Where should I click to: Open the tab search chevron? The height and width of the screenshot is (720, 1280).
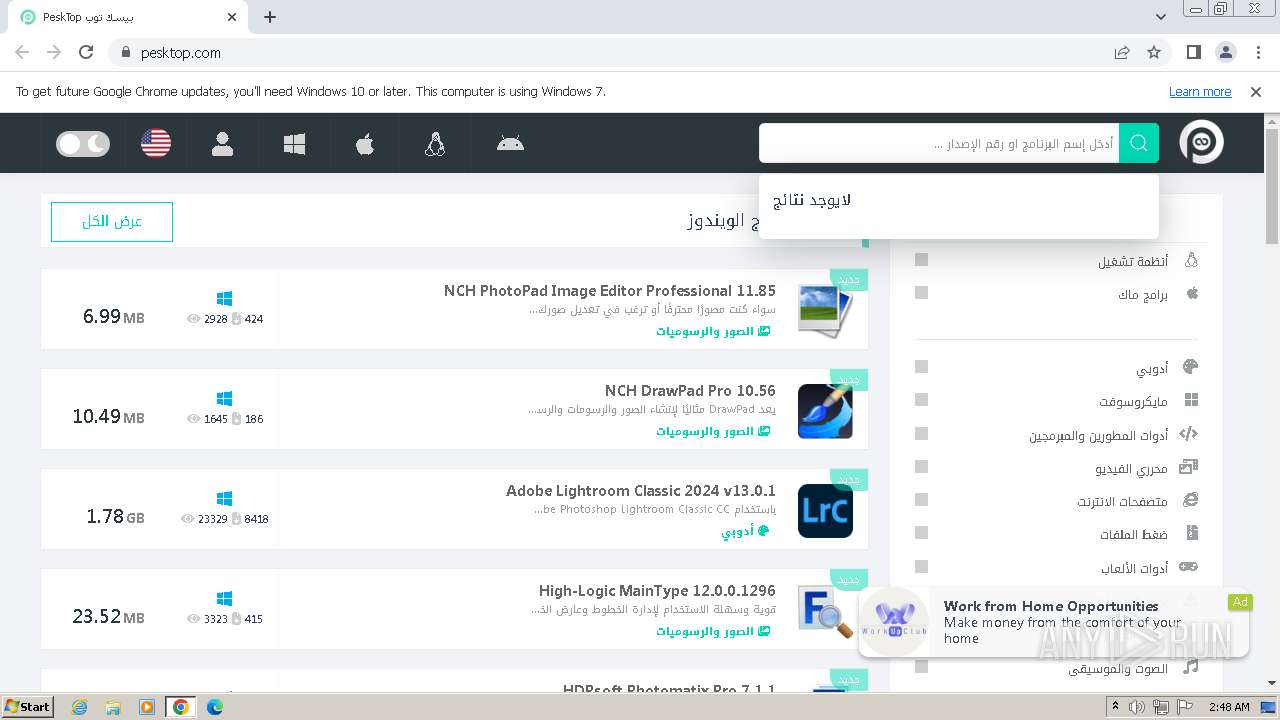point(1161,17)
